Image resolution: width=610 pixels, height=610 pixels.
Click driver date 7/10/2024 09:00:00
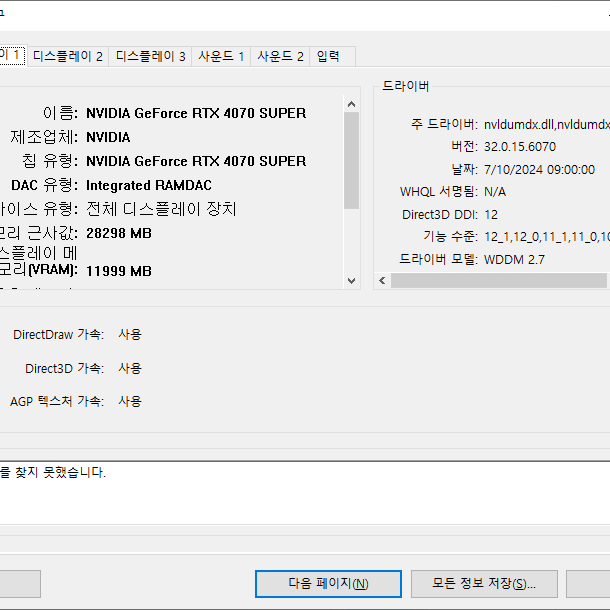point(539,170)
